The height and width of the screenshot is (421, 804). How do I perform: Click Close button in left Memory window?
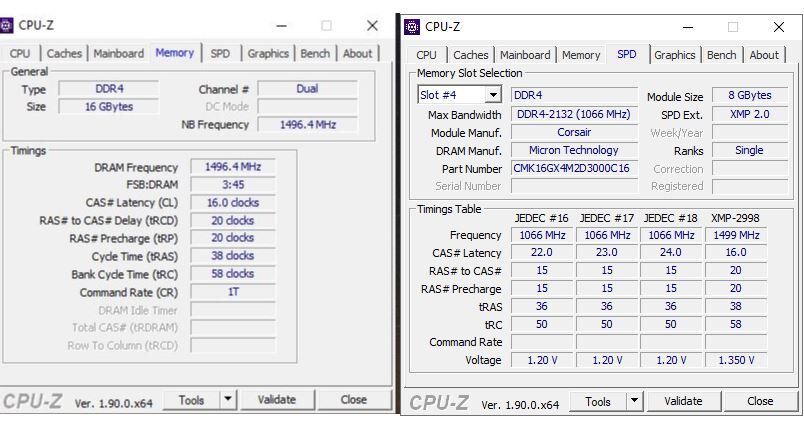point(353,399)
